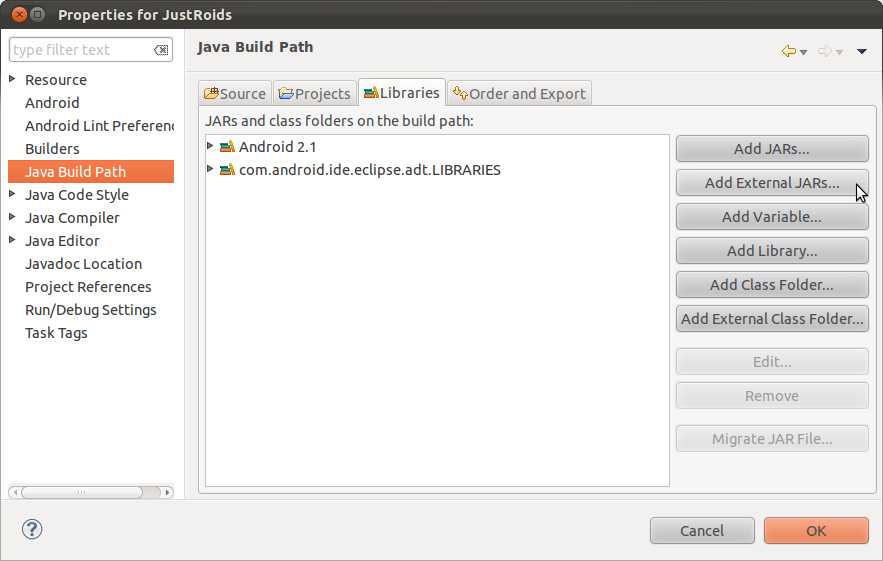Select Android in the properties tree
Screen dimensions: 883x561
(x=52, y=103)
